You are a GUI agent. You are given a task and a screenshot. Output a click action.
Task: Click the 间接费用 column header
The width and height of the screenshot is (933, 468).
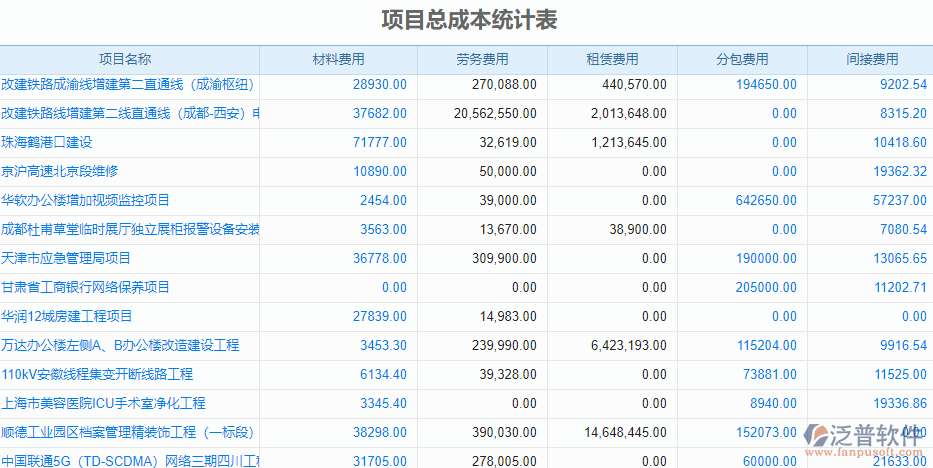[x=871, y=60]
